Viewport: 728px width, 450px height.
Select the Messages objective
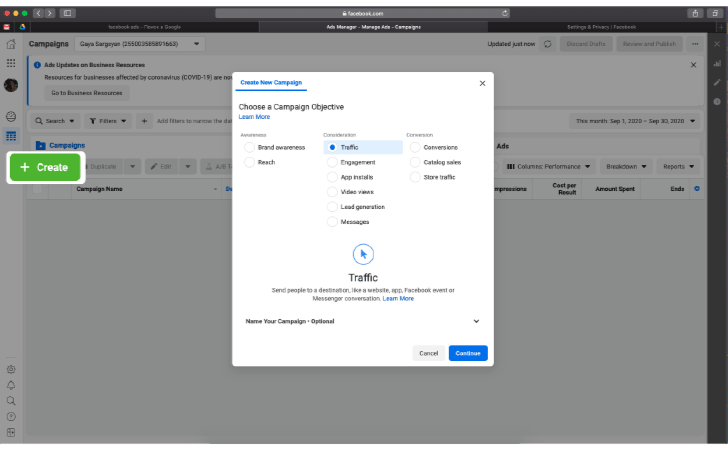pos(332,222)
